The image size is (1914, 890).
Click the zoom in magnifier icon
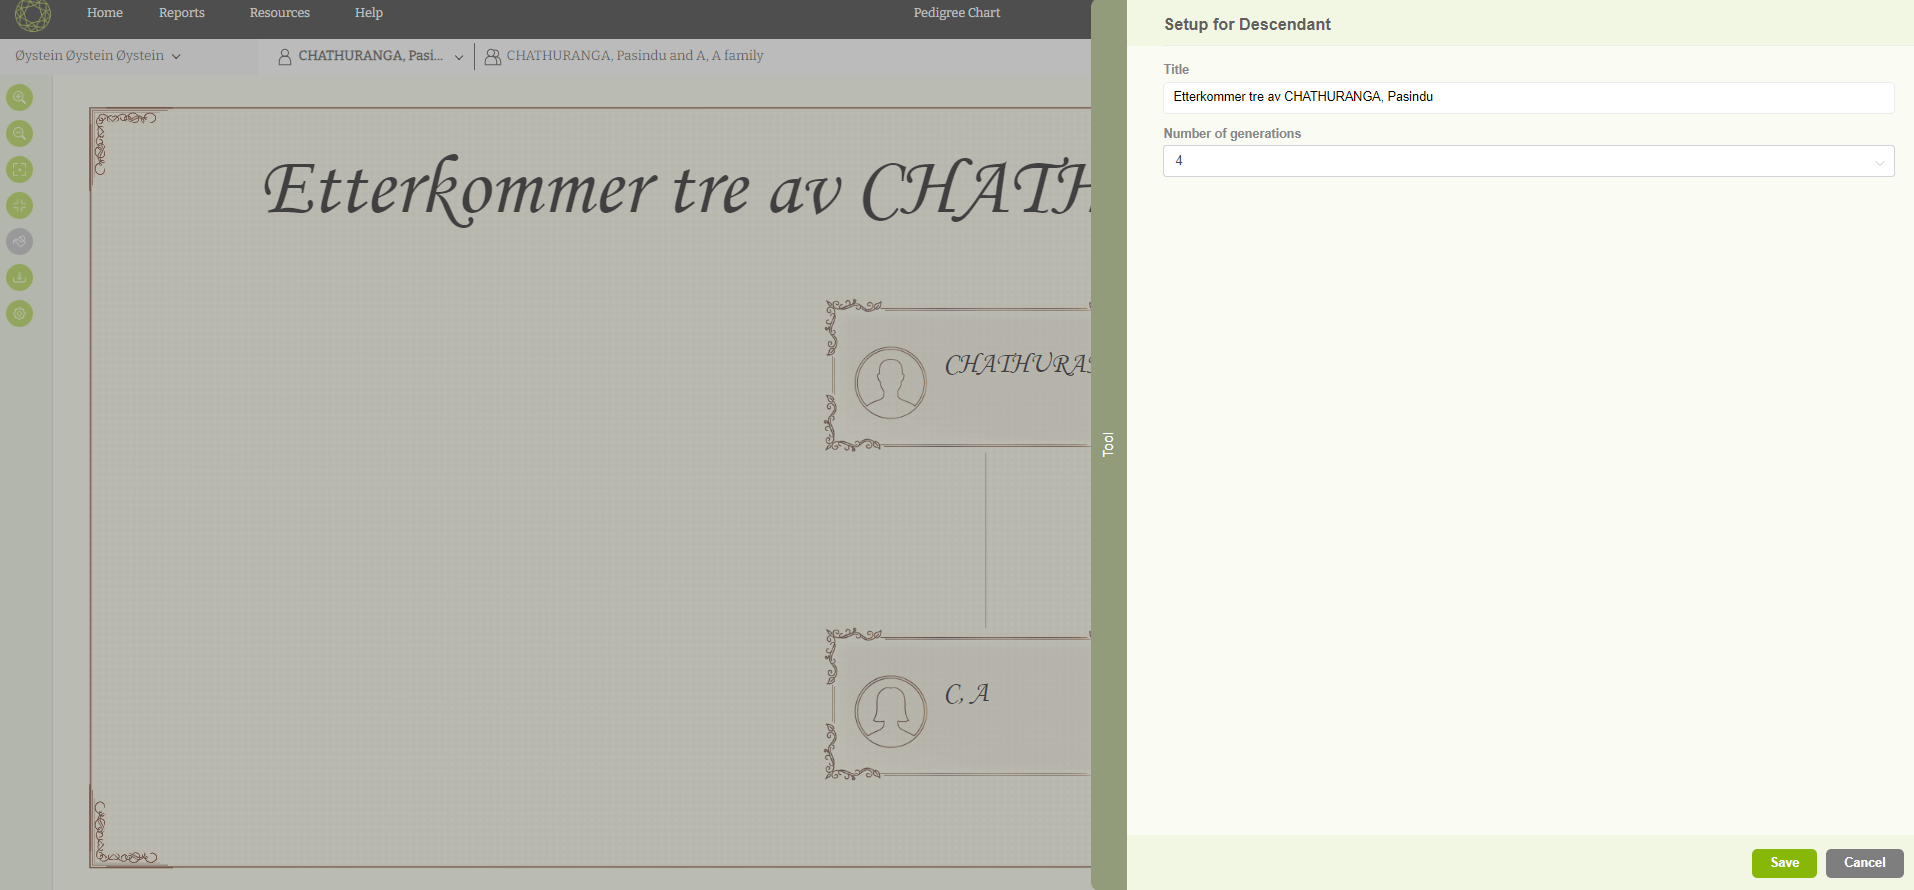pos(20,97)
